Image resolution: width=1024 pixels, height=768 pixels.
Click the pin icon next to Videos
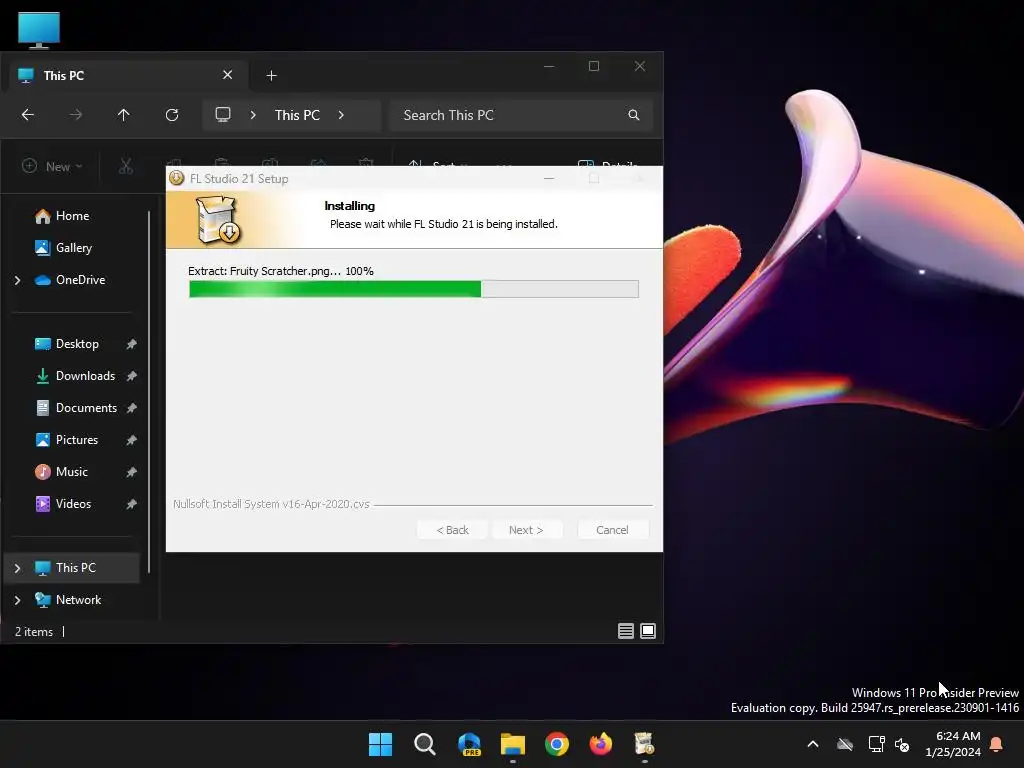pos(131,504)
